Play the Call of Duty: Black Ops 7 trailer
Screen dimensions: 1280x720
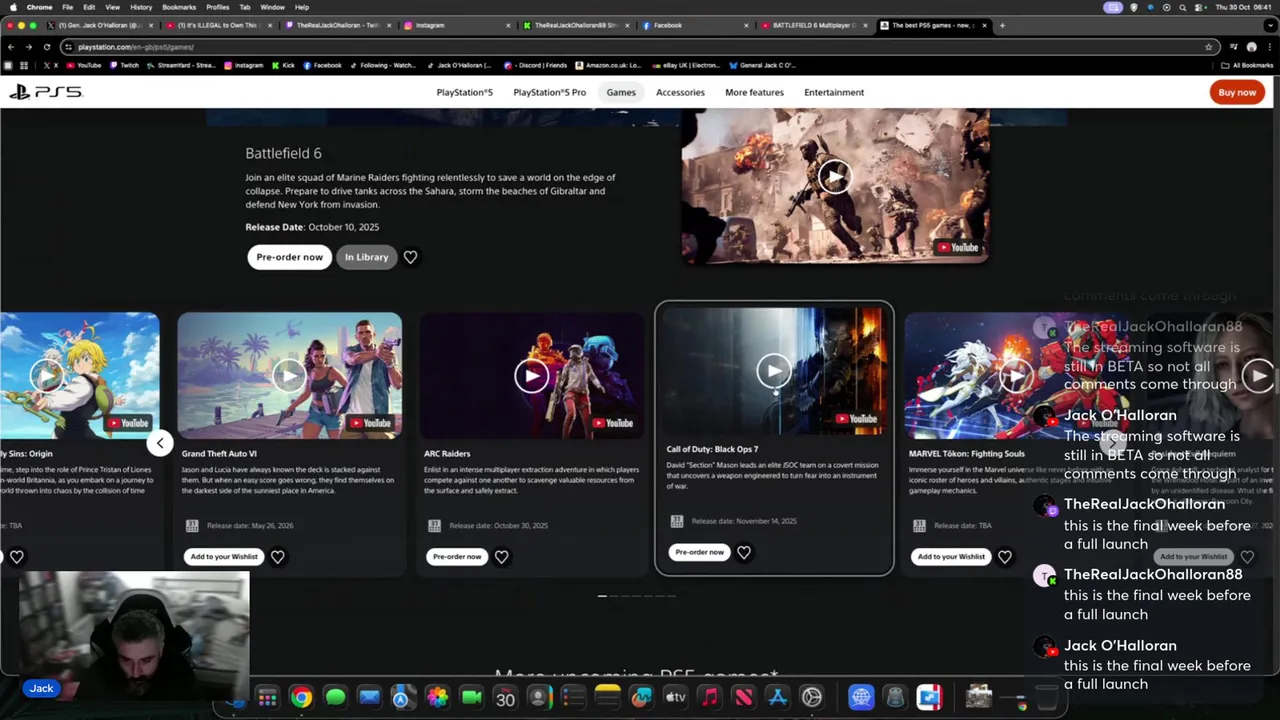tap(773, 371)
